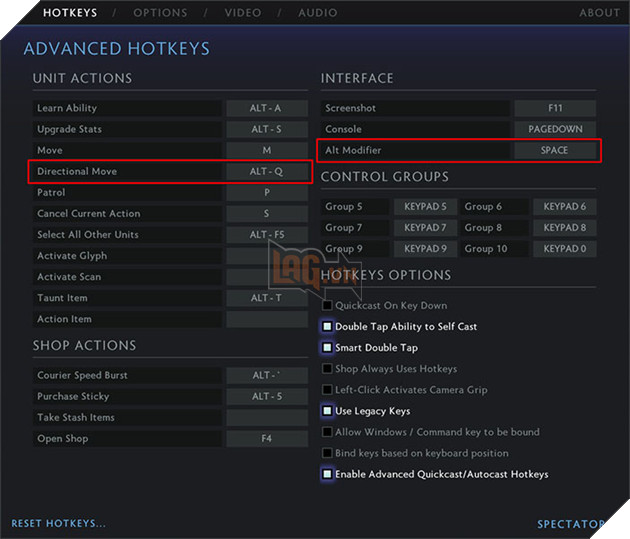Open the Audio settings tab
The width and height of the screenshot is (630, 539).
(317, 13)
